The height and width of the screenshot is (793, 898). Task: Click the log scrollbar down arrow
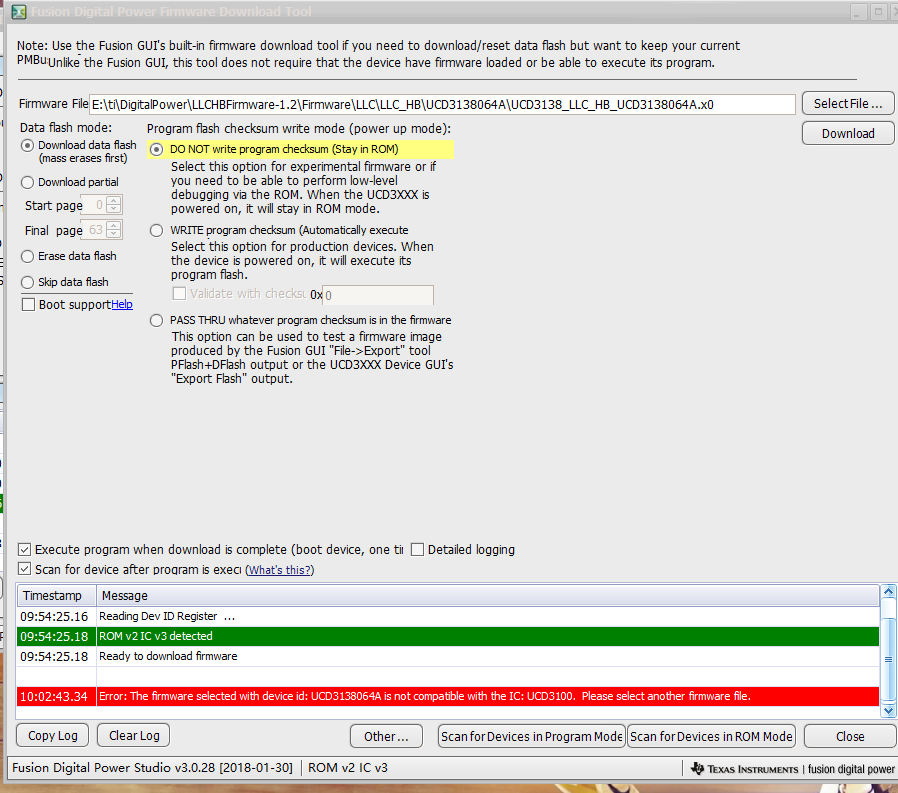(888, 711)
